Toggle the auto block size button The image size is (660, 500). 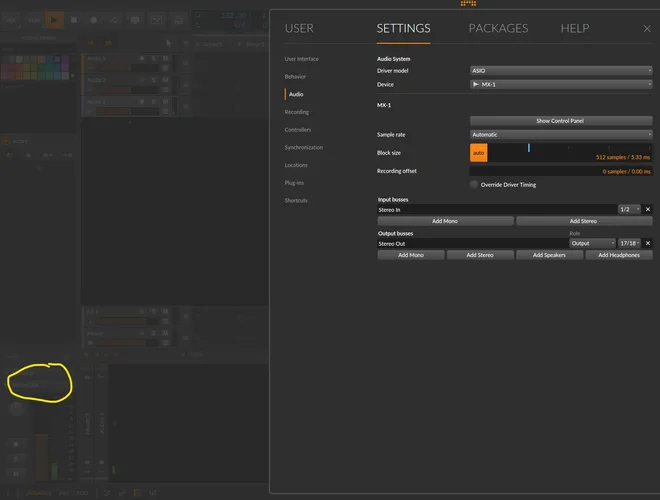[478, 153]
